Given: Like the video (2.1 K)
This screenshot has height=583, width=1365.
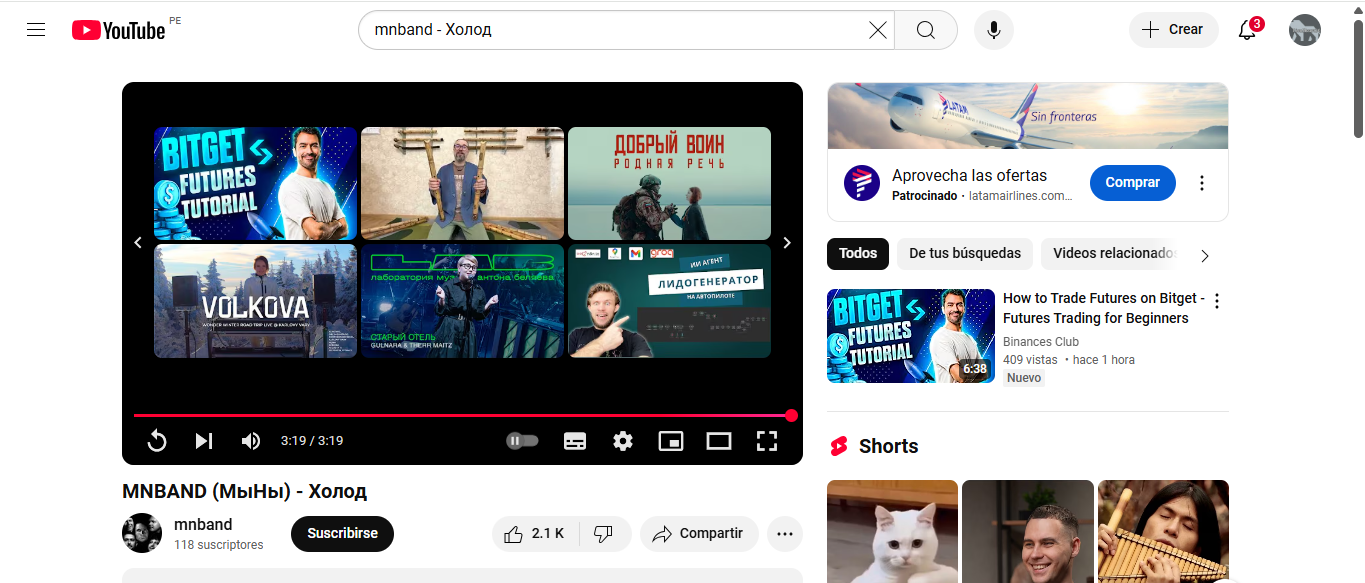Looking at the screenshot, I should [534, 534].
